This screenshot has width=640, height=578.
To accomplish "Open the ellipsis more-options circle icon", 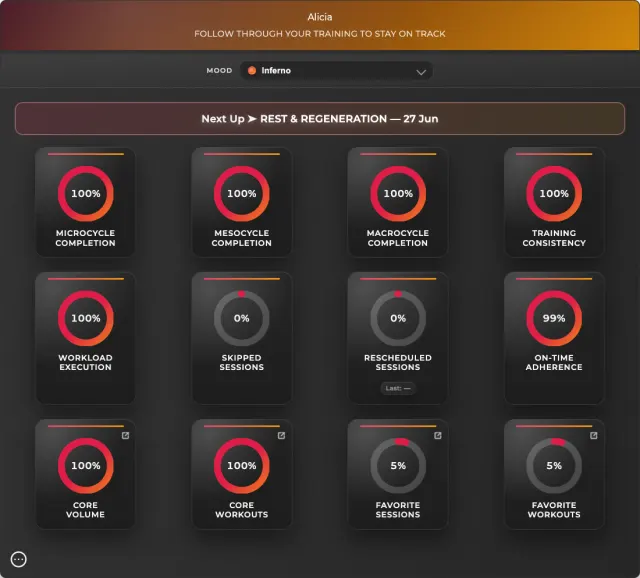I will pos(19,559).
